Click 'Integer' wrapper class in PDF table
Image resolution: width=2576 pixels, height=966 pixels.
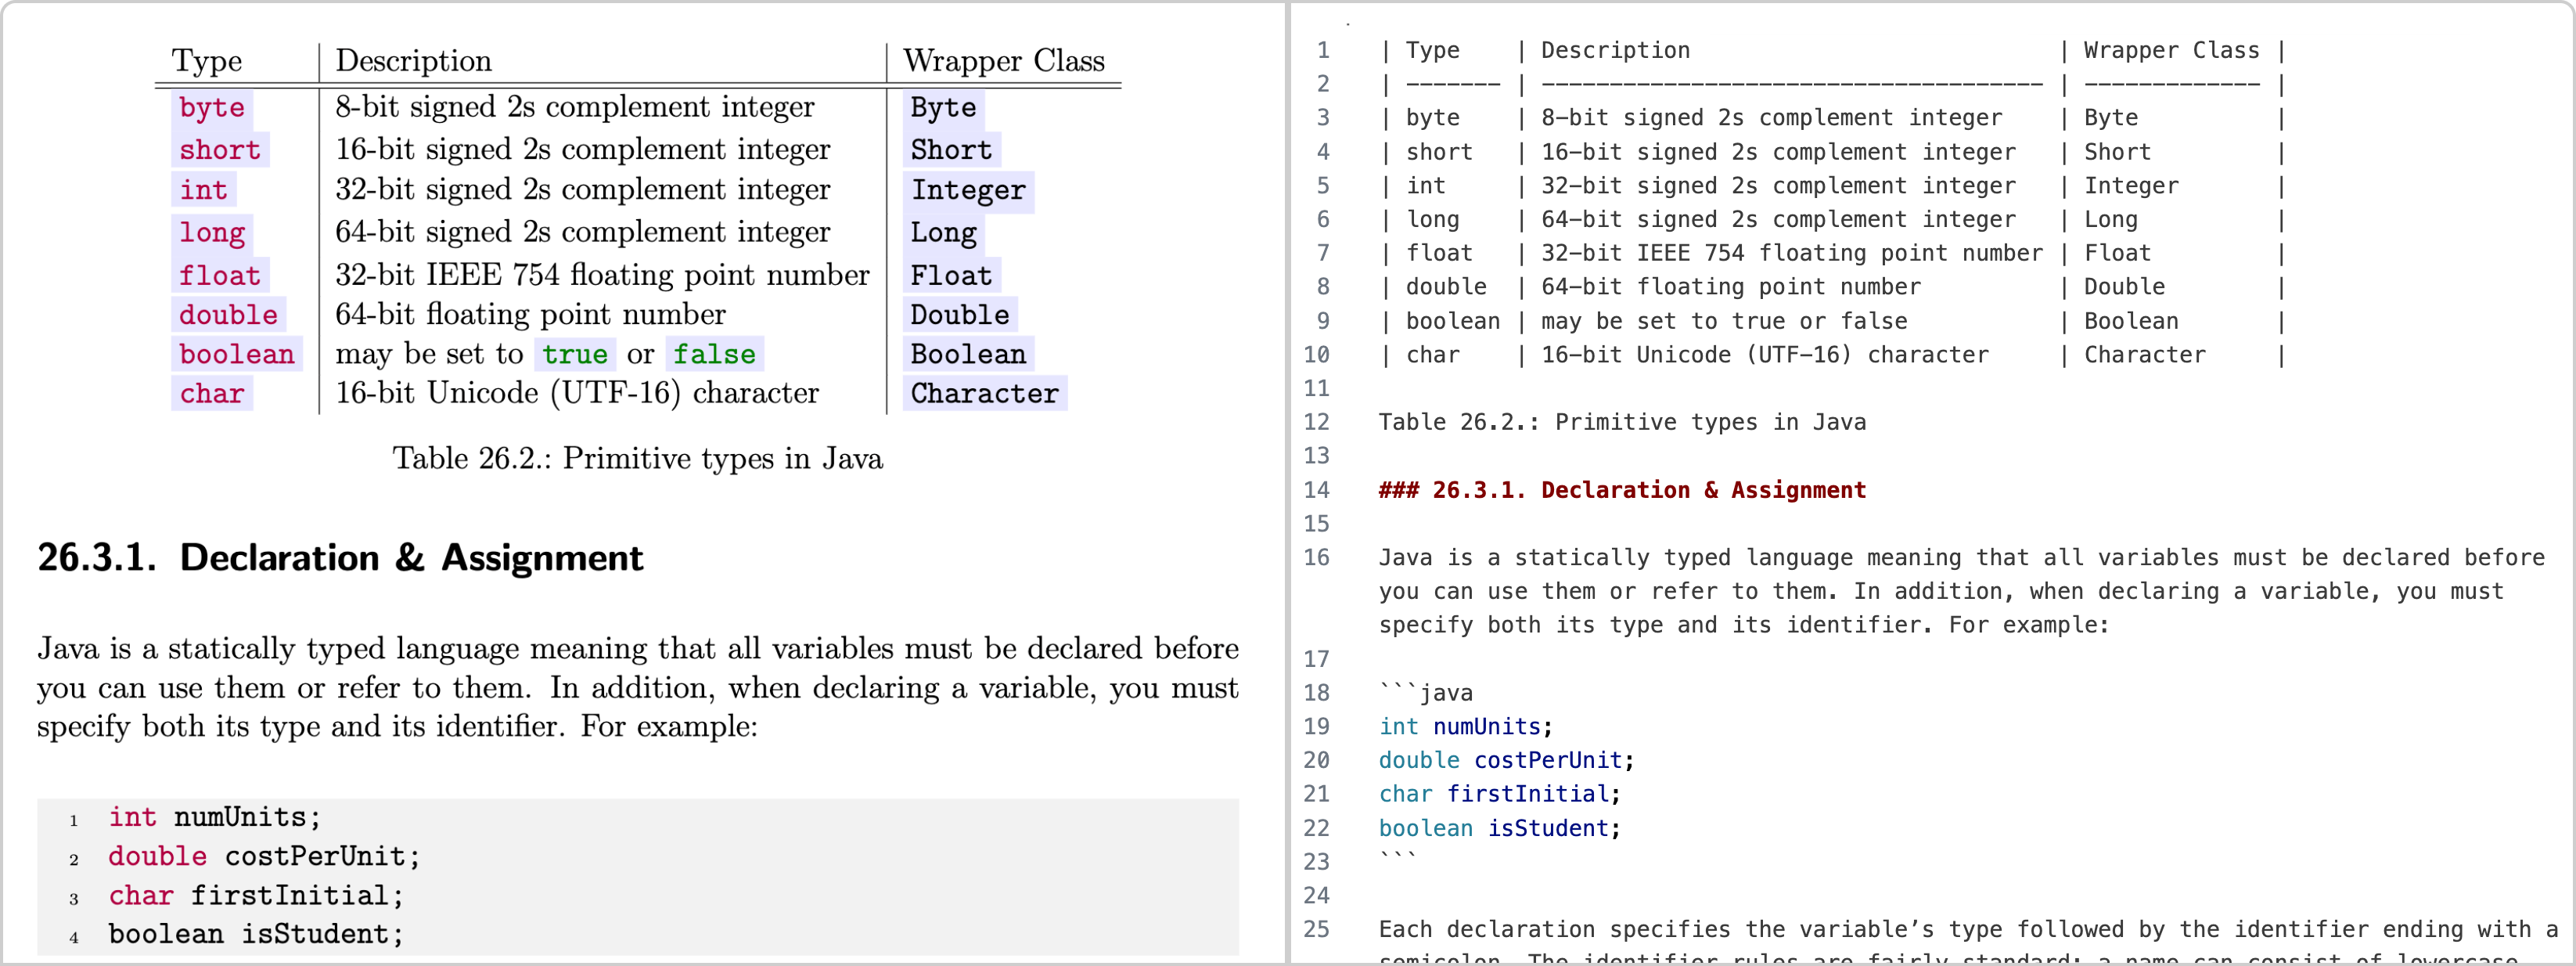point(968,190)
